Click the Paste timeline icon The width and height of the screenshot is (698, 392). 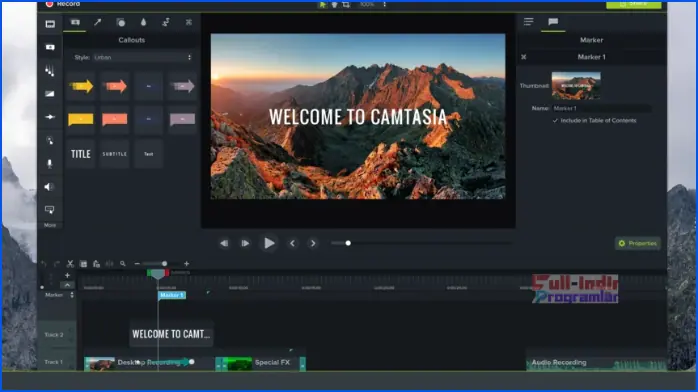(96, 264)
